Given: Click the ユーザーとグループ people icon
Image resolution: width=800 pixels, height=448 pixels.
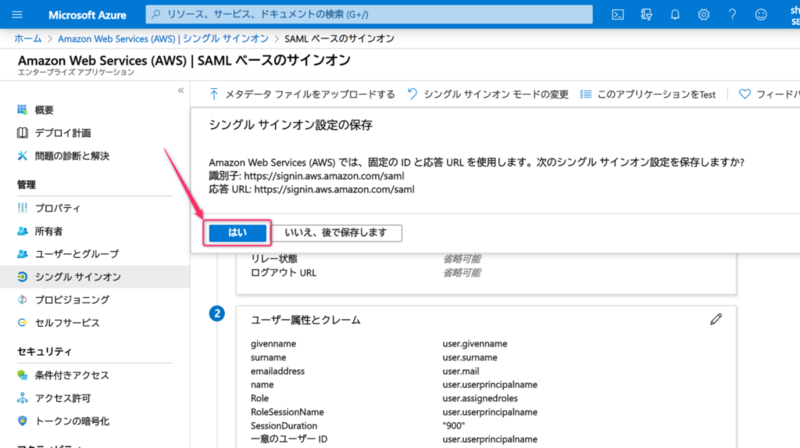Looking at the screenshot, I should pyautogui.click(x=22, y=254).
